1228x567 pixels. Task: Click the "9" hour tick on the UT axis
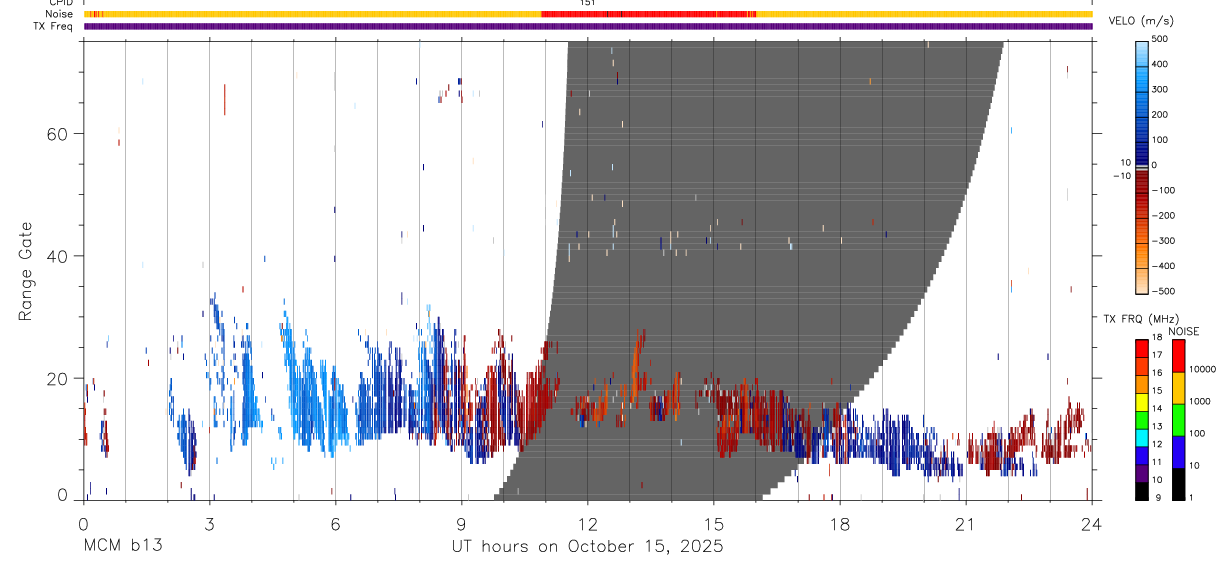(x=461, y=523)
